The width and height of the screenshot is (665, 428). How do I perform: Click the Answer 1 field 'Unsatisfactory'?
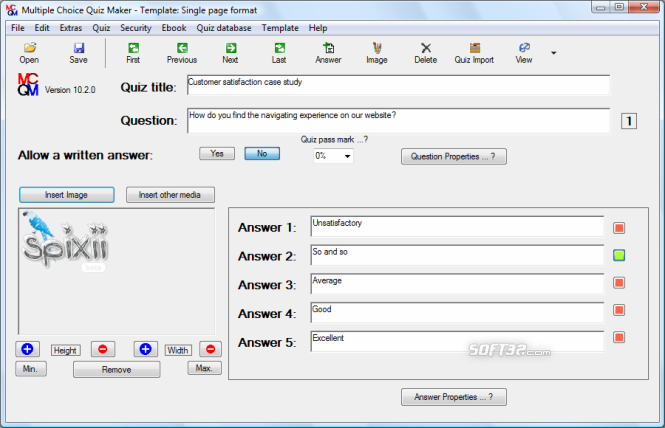click(x=457, y=226)
